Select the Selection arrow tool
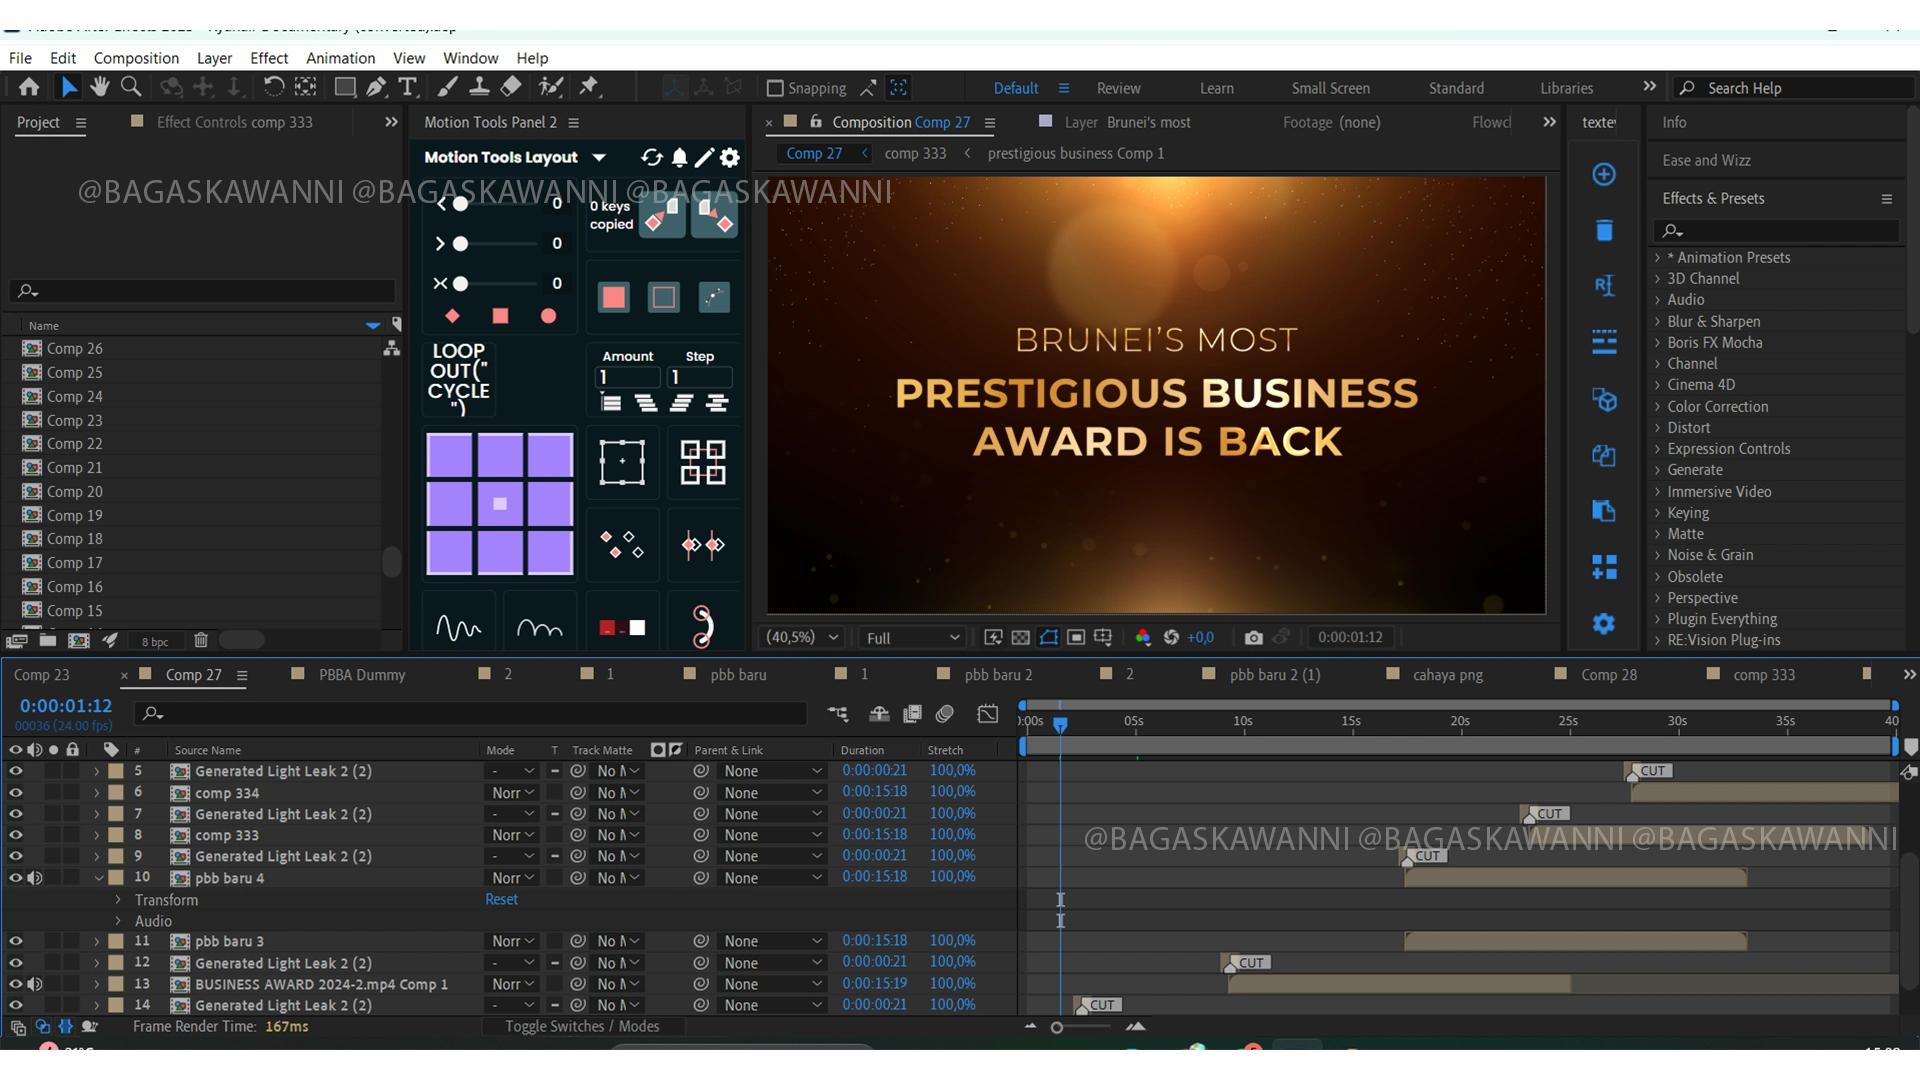 click(x=68, y=87)
